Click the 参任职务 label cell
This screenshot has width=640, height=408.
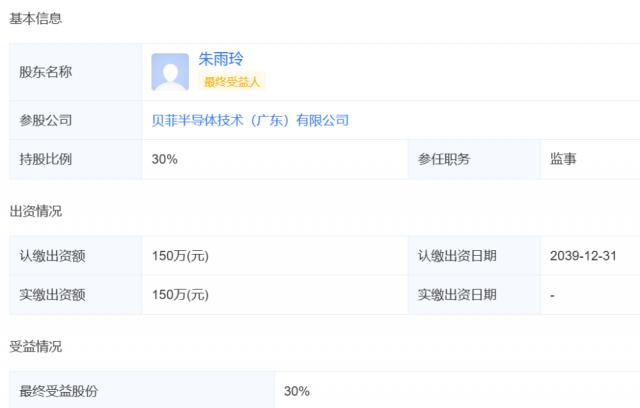point(444,159)
